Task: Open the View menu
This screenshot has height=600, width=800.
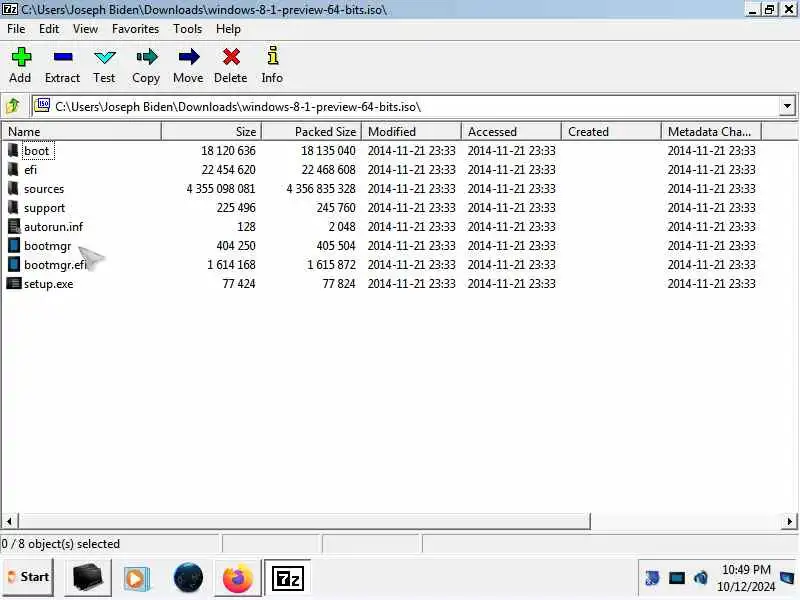Action: click(85, 29)
